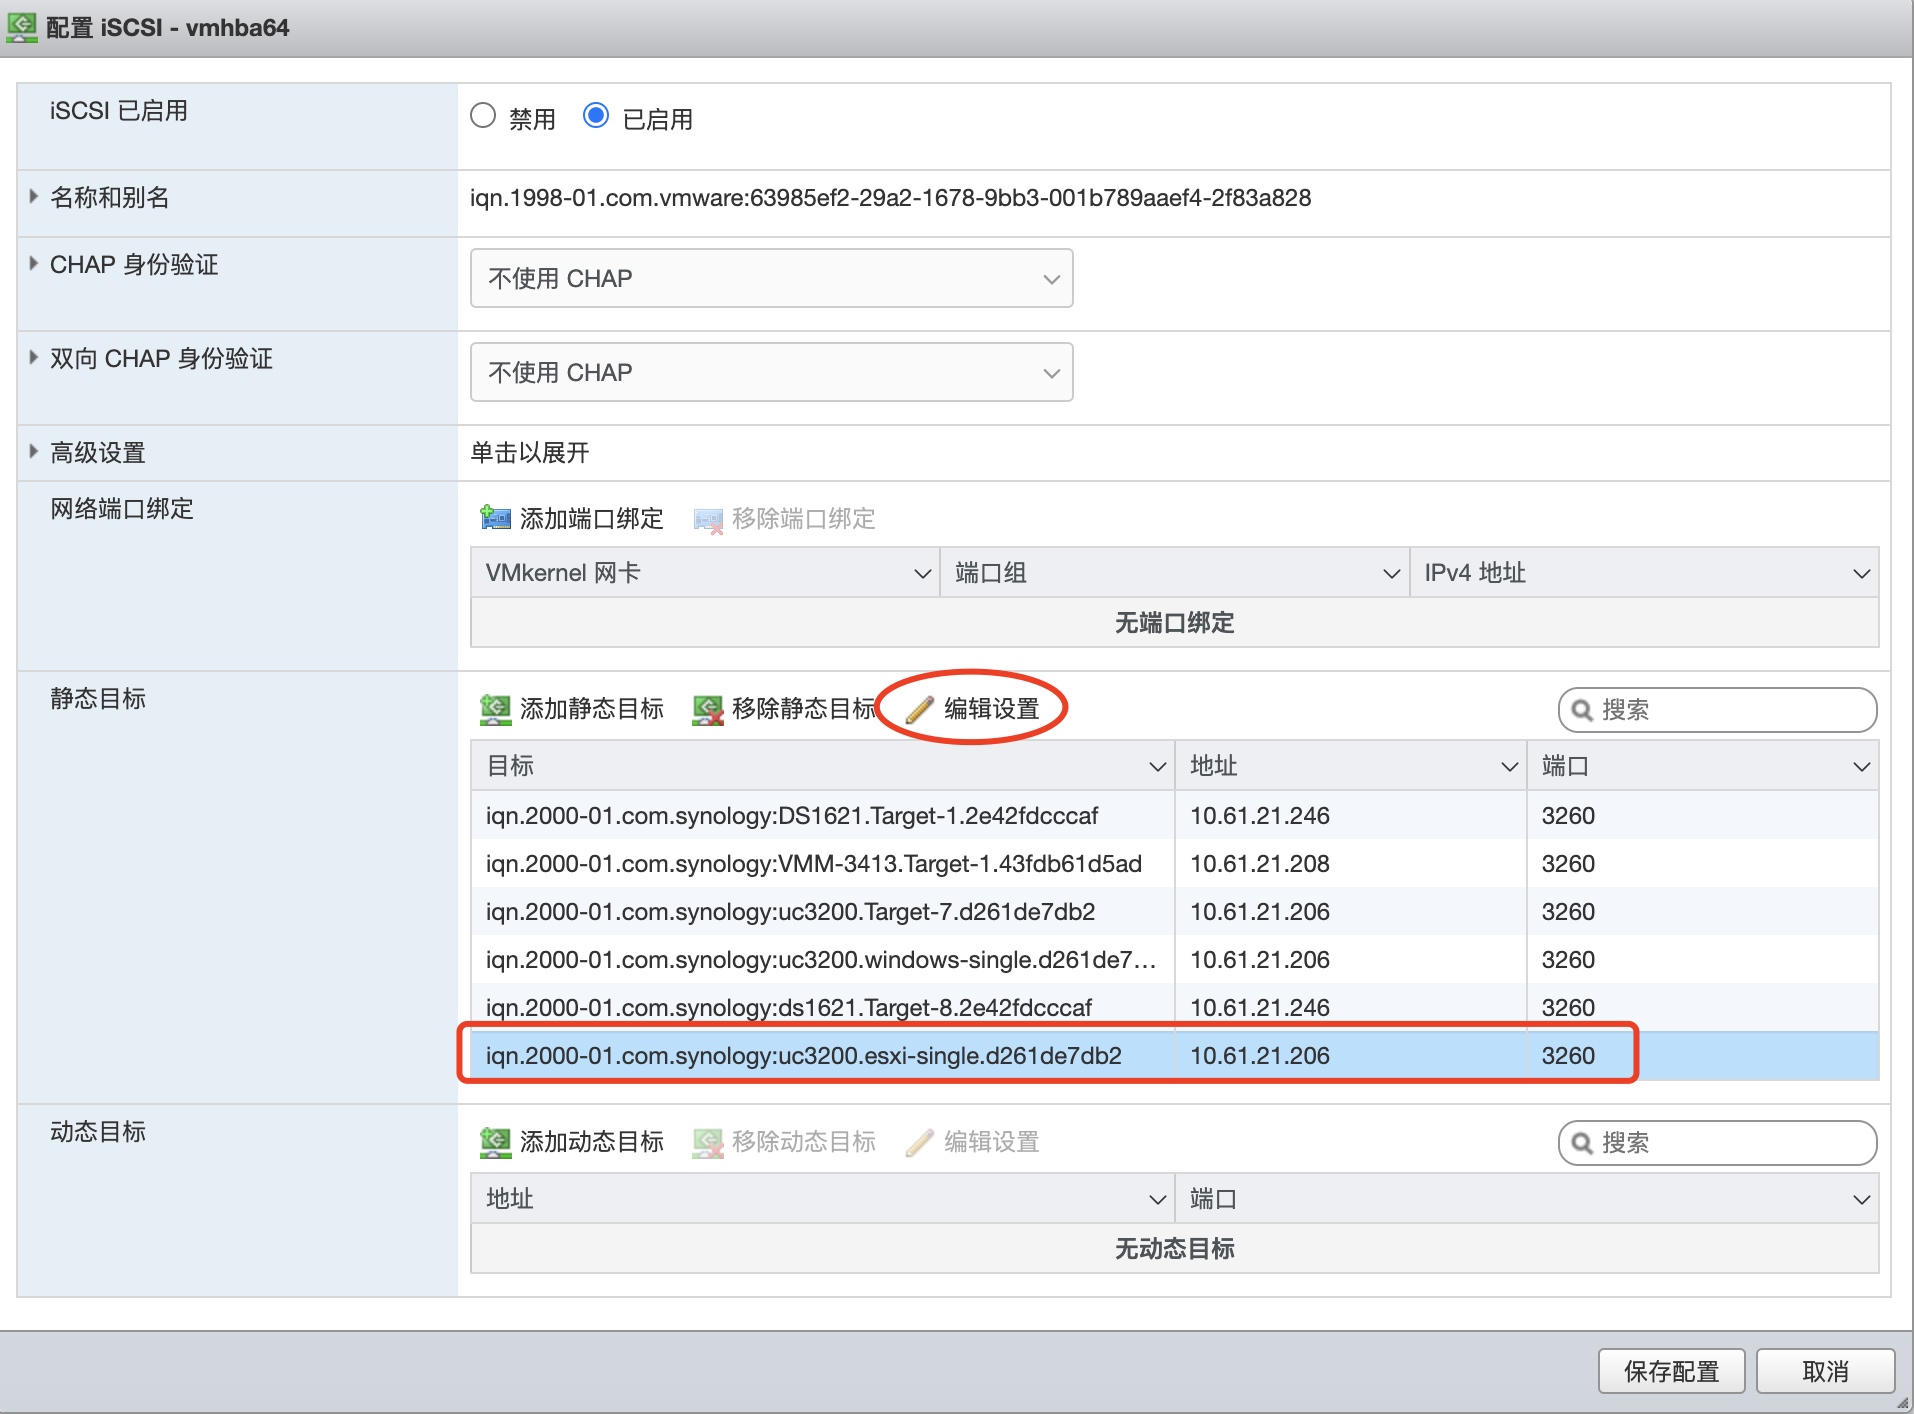1914x1414 pixels.
Task: Open the dynamic 端口 column menu arrow
Action: [1861, 1200]
